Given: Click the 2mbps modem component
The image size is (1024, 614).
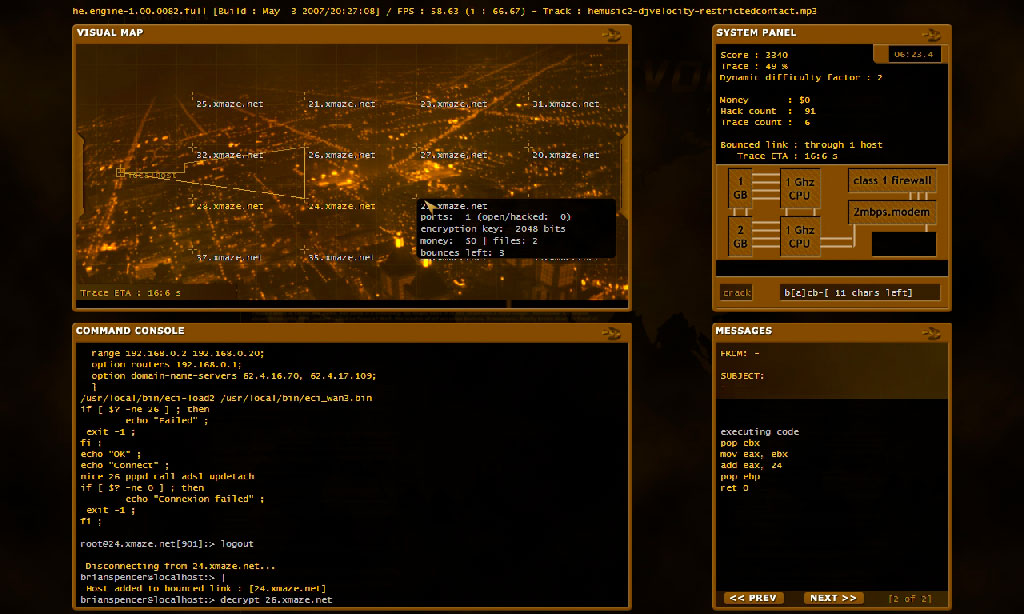Looking at the screenshot, I should (892, 212).
